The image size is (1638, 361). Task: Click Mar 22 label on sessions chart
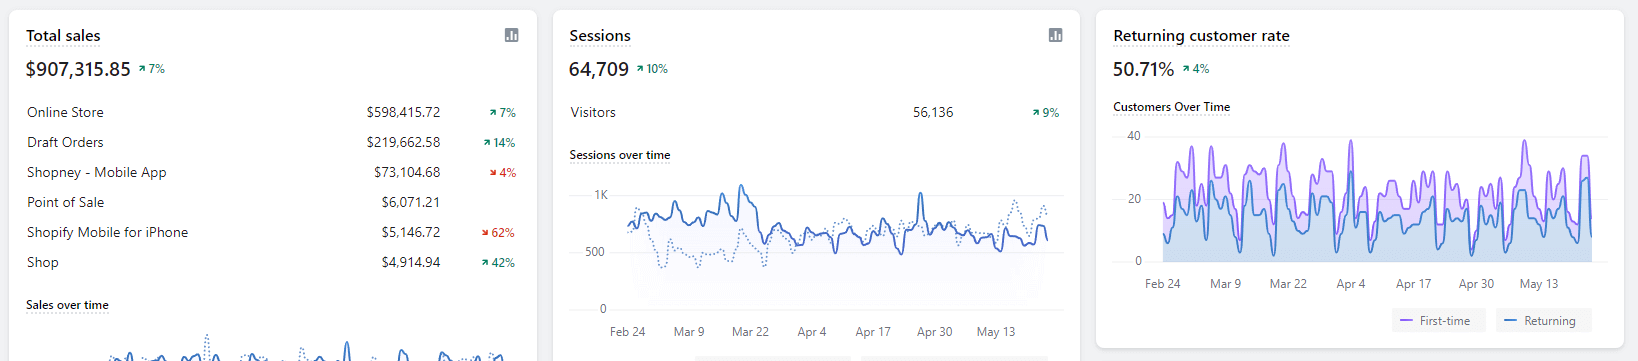pyautogui.click(x=750, y=332)
